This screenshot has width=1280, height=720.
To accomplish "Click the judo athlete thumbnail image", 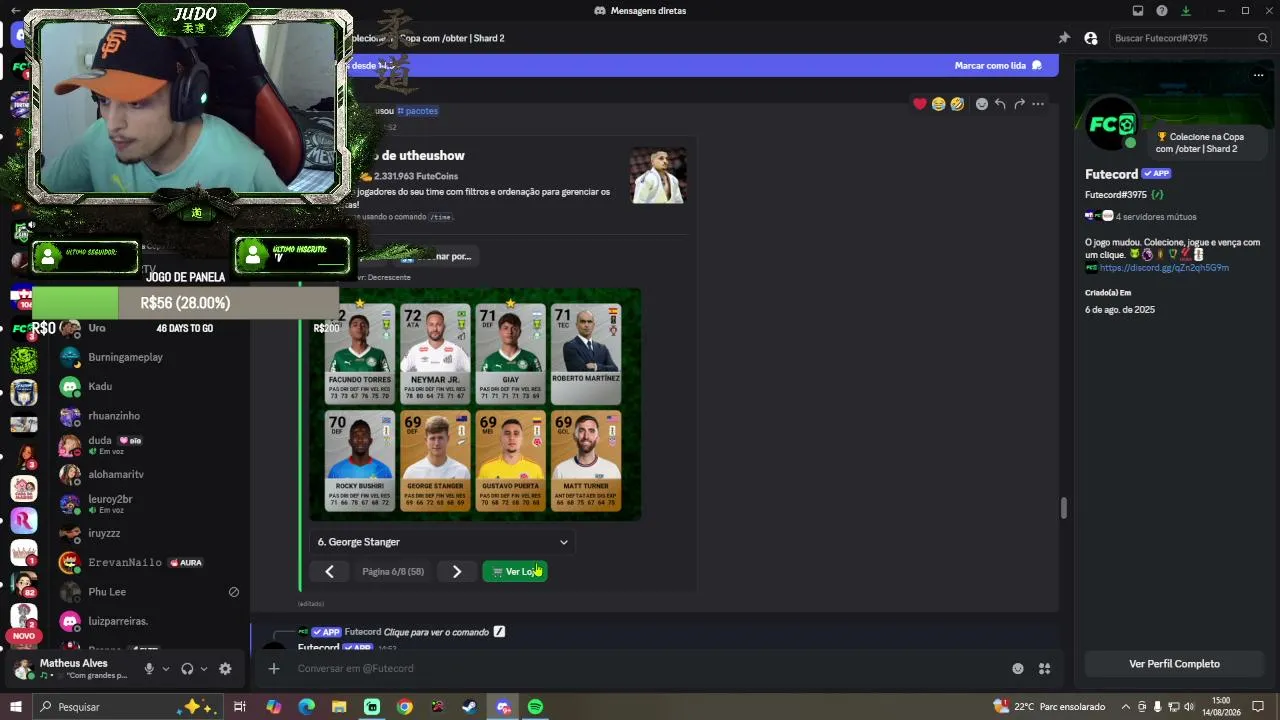I will [658, 176].
